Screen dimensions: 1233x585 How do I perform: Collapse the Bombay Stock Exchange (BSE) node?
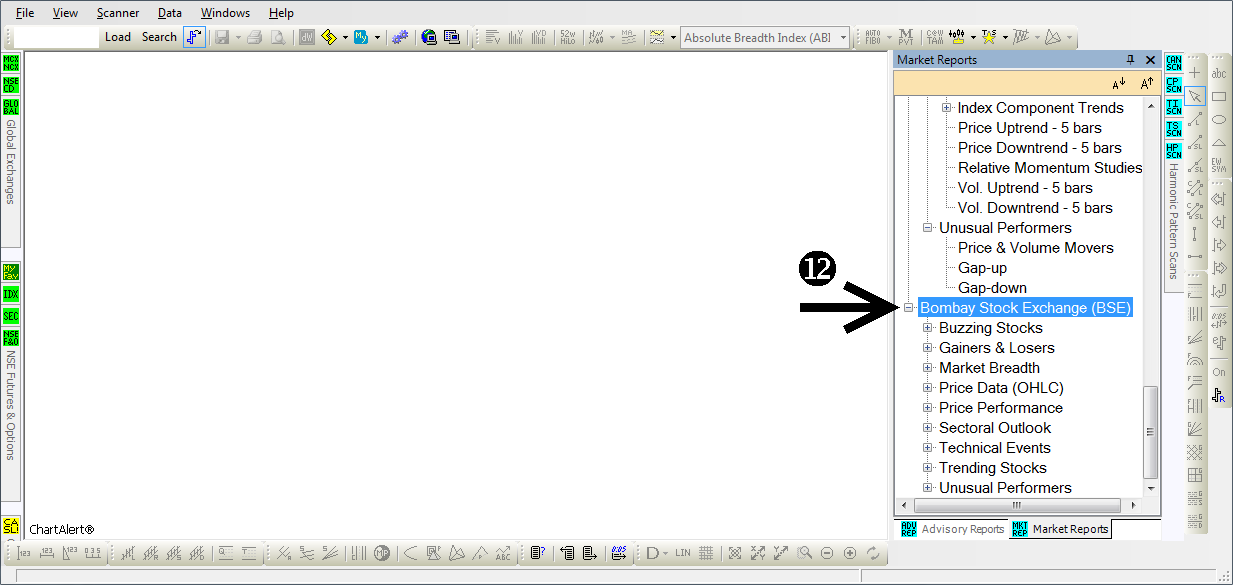(909, 308)
